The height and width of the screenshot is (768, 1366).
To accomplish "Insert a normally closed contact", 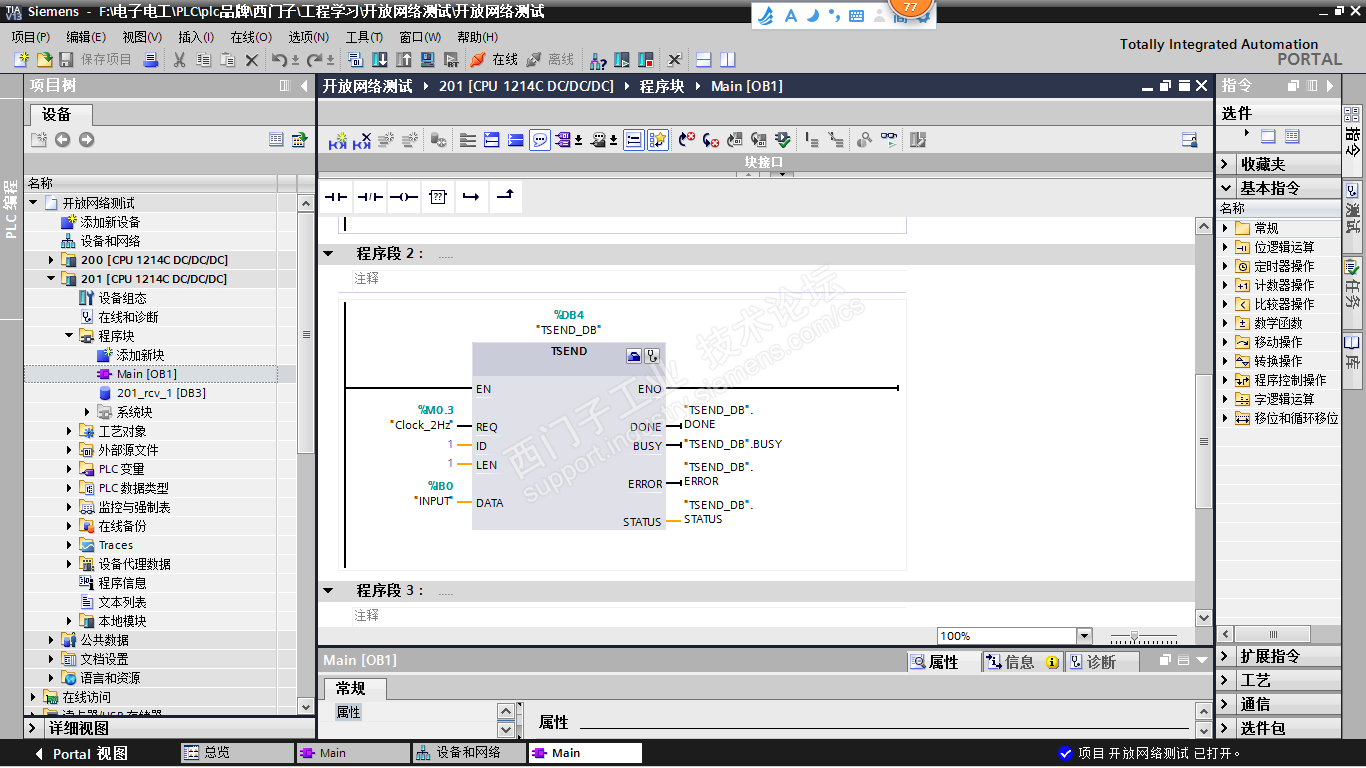I will click(370, 197).
